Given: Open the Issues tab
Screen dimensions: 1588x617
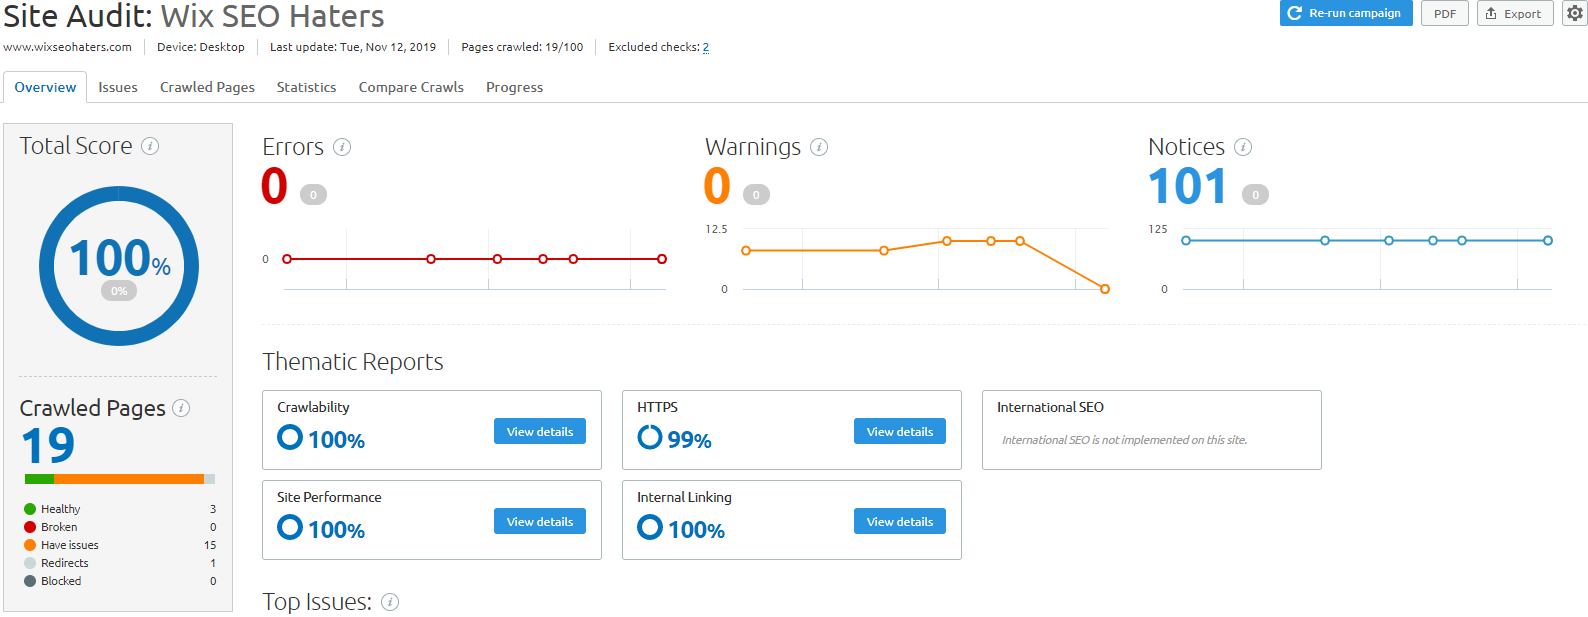Looking at the screenshot, I should pos(118,87).
